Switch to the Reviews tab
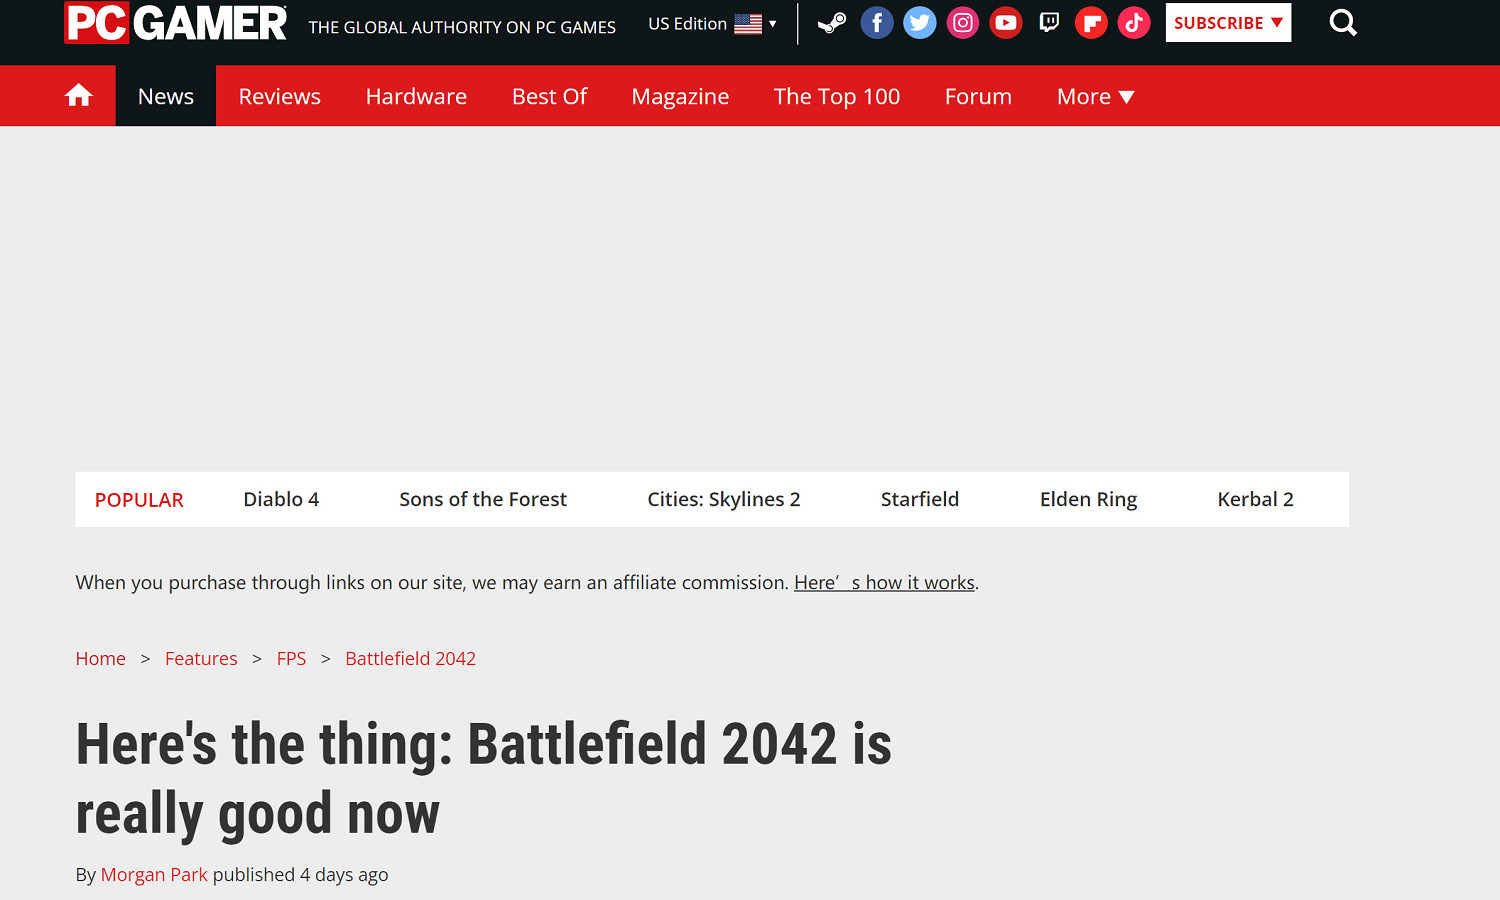The image size is (1500, 900). pos(279,96)
